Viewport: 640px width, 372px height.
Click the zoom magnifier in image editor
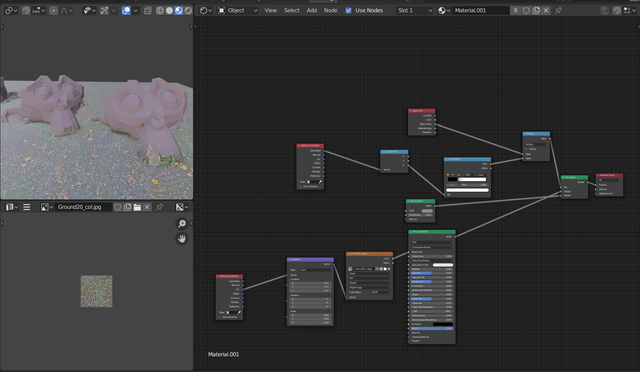182,223
